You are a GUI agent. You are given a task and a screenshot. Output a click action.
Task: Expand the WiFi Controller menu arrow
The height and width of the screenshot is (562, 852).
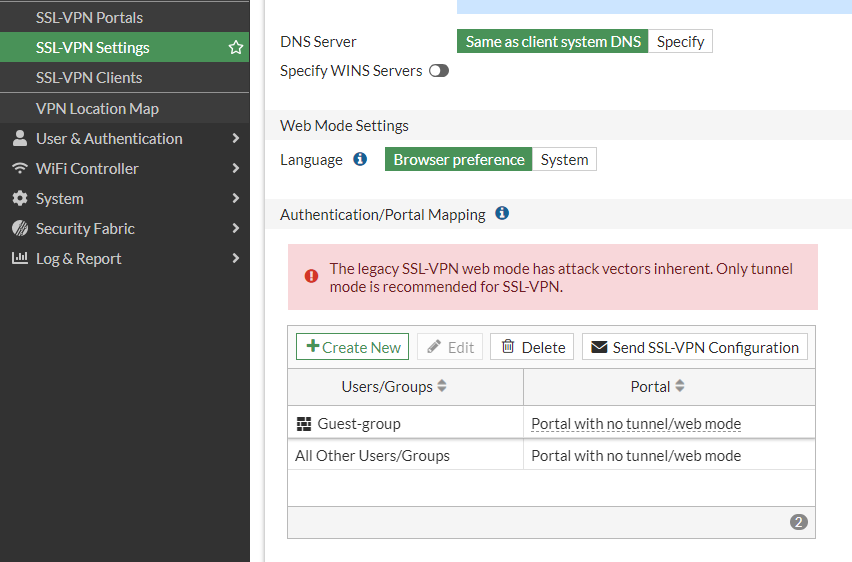[235, 169]
